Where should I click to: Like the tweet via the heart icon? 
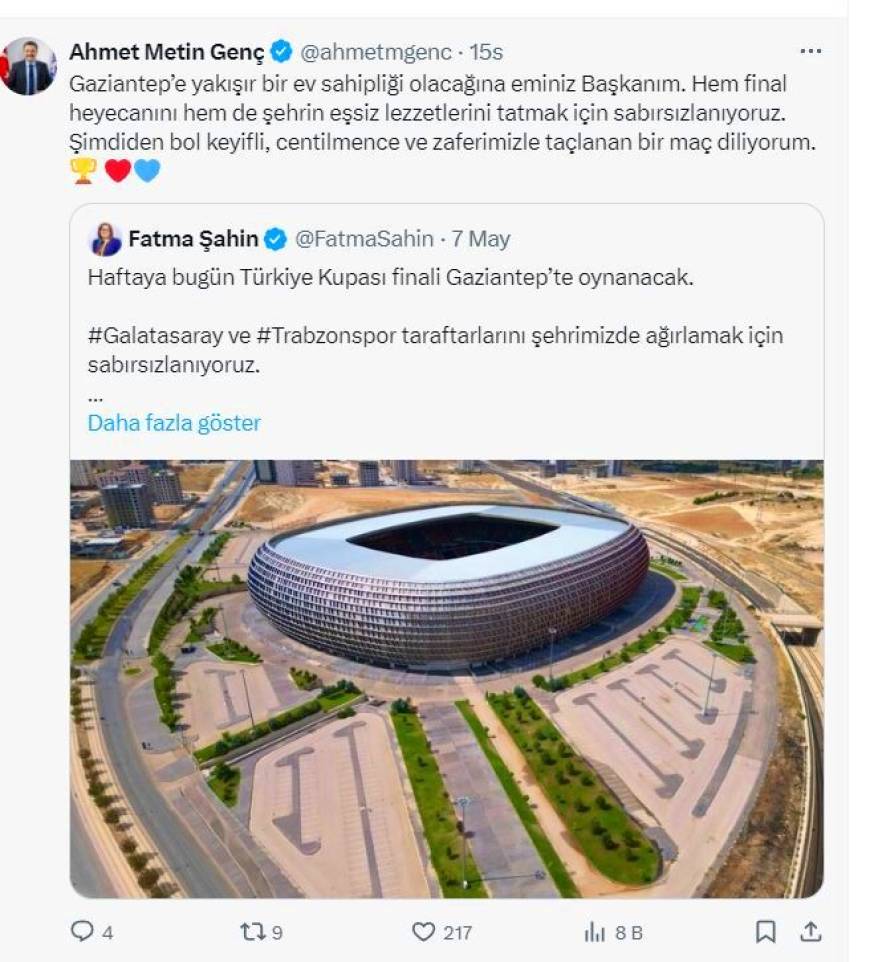(423, 932)
